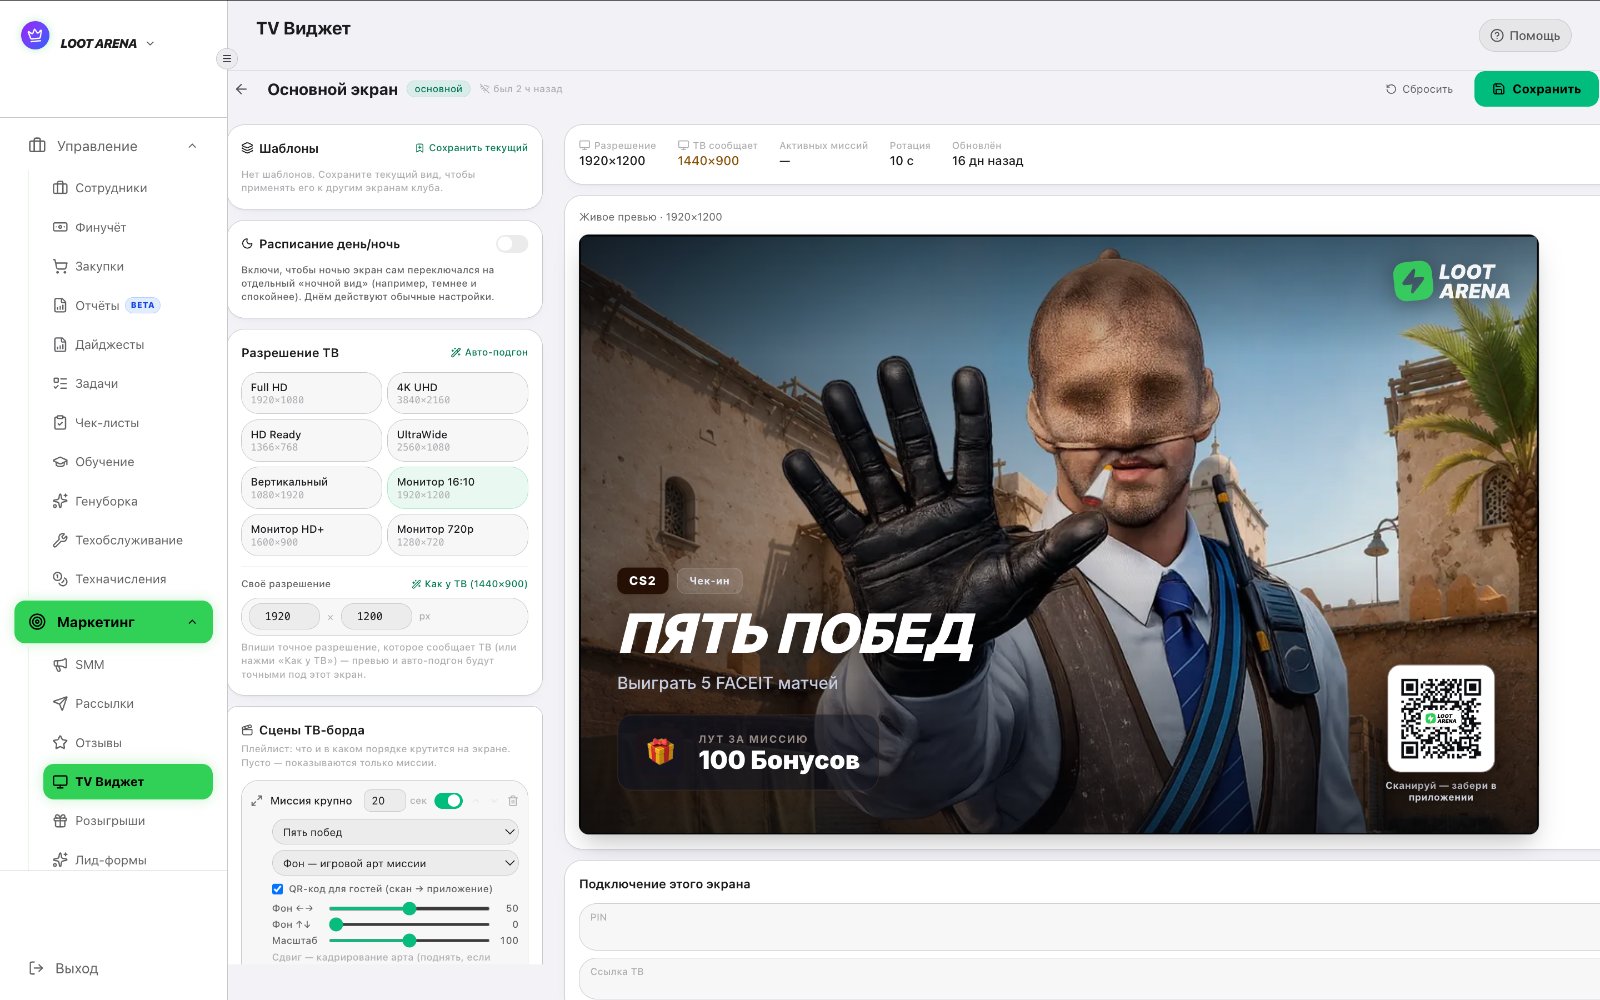1600x1000 pixels.
Task: Click the Сцены ТВ-борда header icon
Action: pos(247,730)
